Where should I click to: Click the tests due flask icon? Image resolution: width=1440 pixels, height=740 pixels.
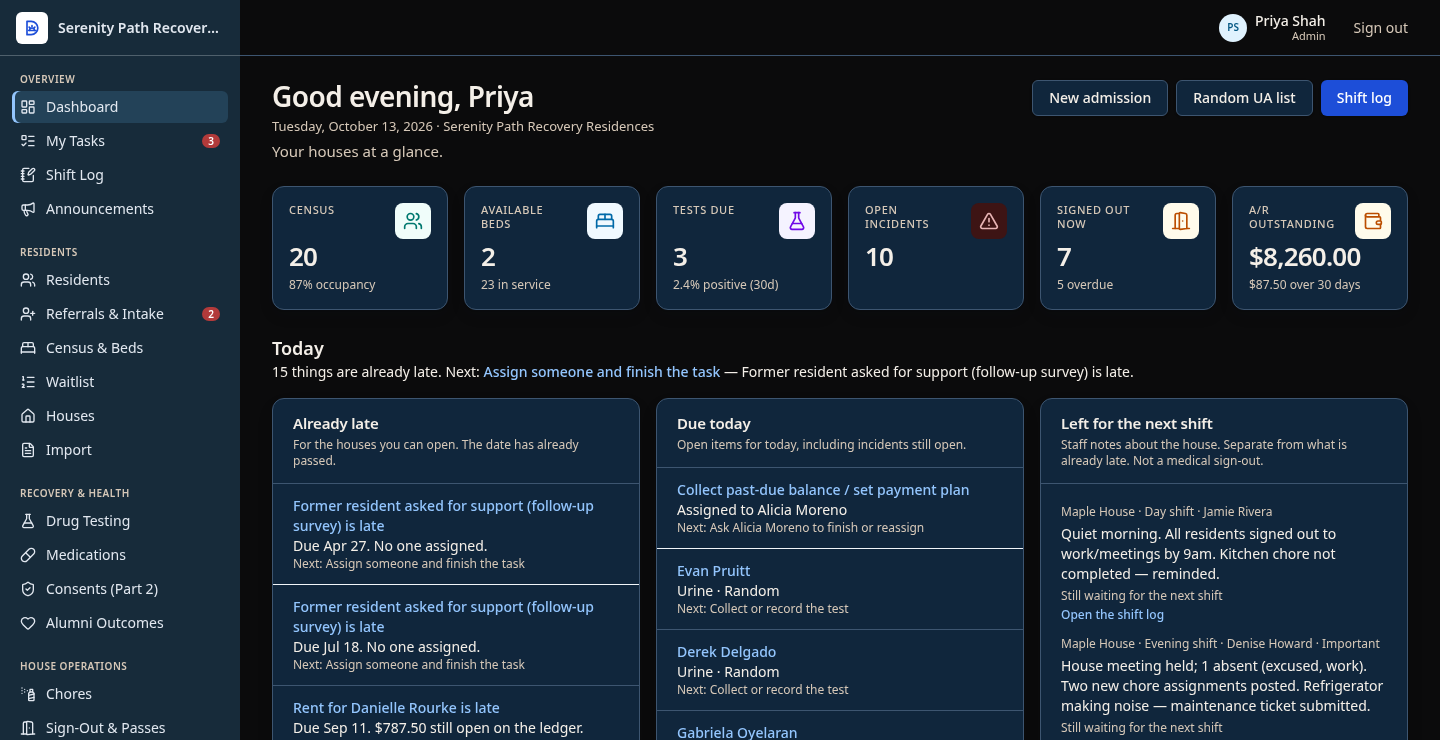pyautogui.click(x=797, y=221)
